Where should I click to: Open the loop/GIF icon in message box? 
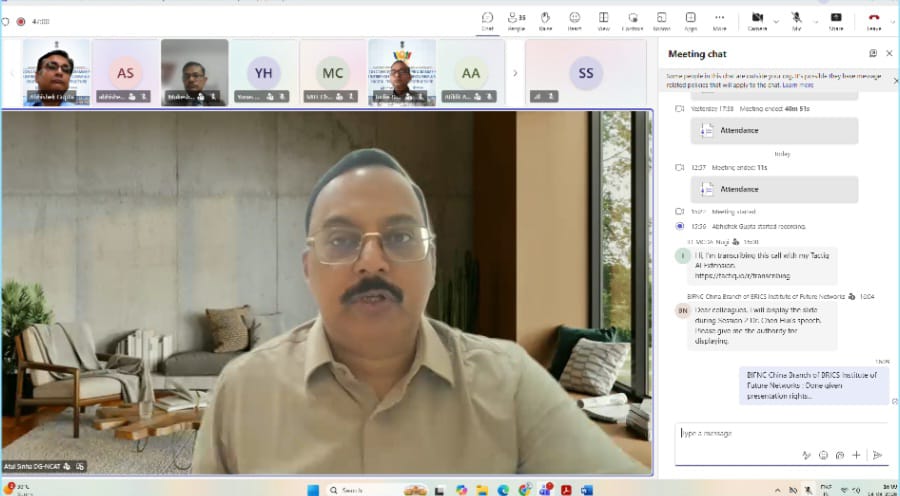click(840, 455)
